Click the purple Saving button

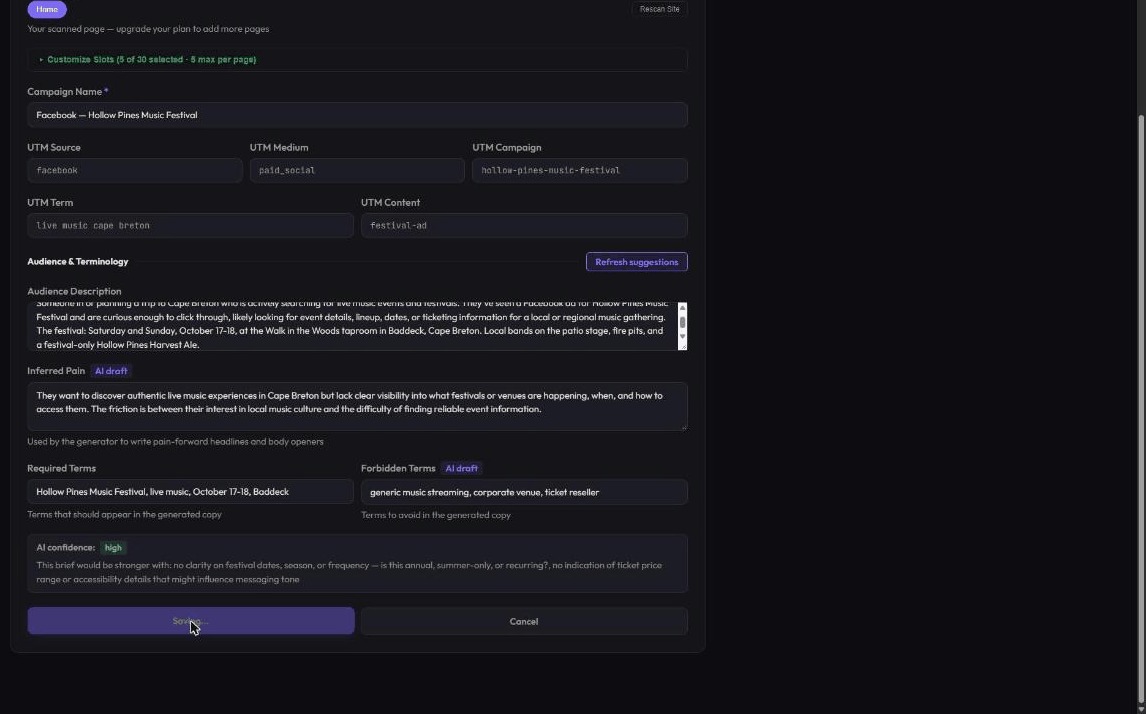tap(191, 621)
